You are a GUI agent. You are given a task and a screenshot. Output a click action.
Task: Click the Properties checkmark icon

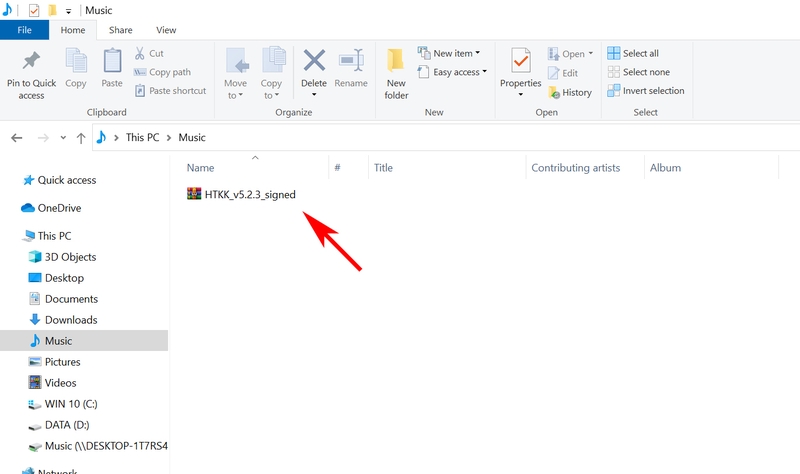pos(521,61)
